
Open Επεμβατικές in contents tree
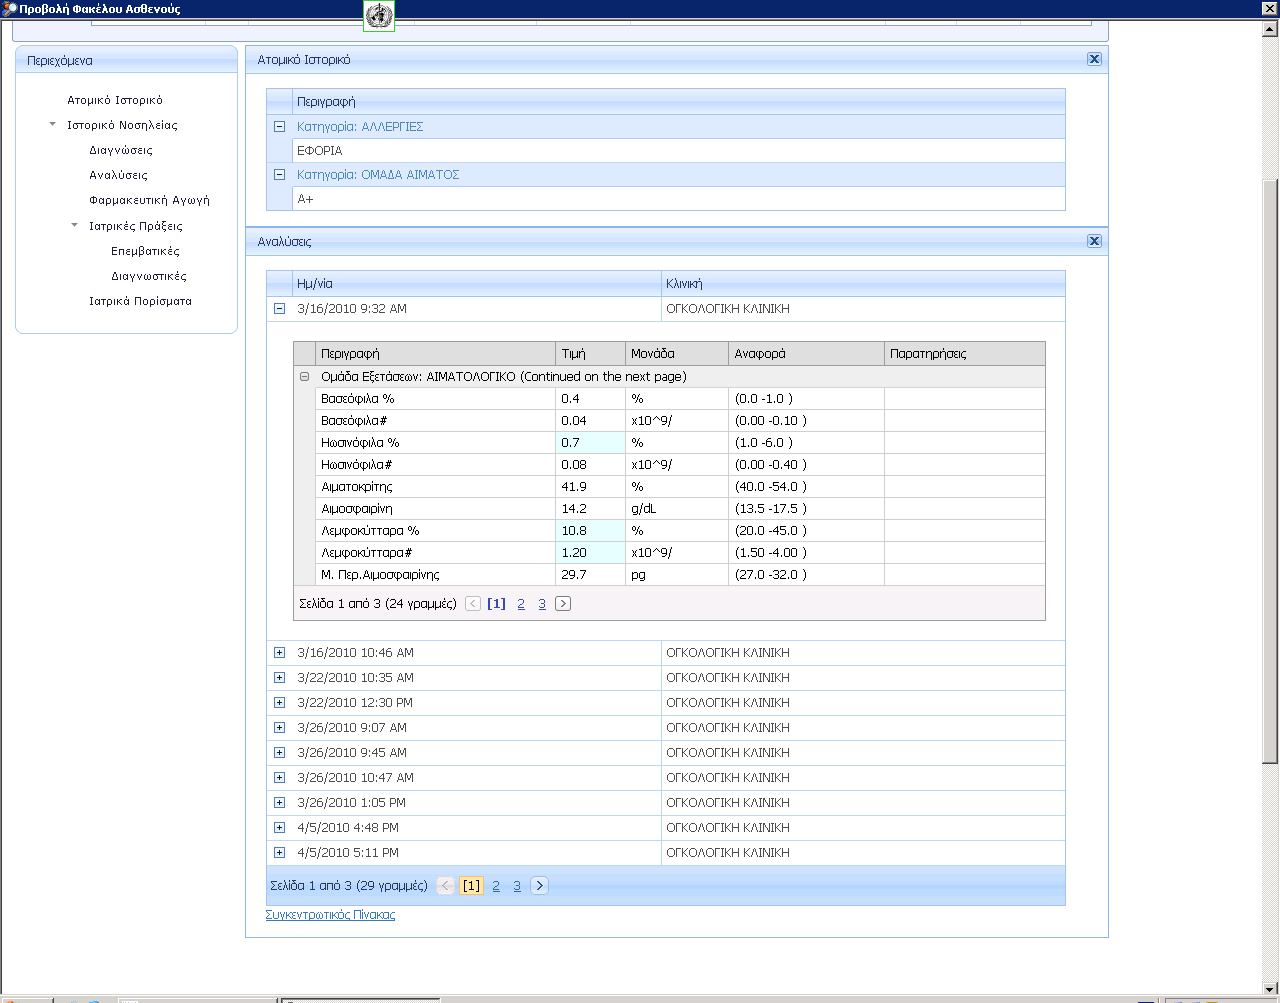(145, 251)
